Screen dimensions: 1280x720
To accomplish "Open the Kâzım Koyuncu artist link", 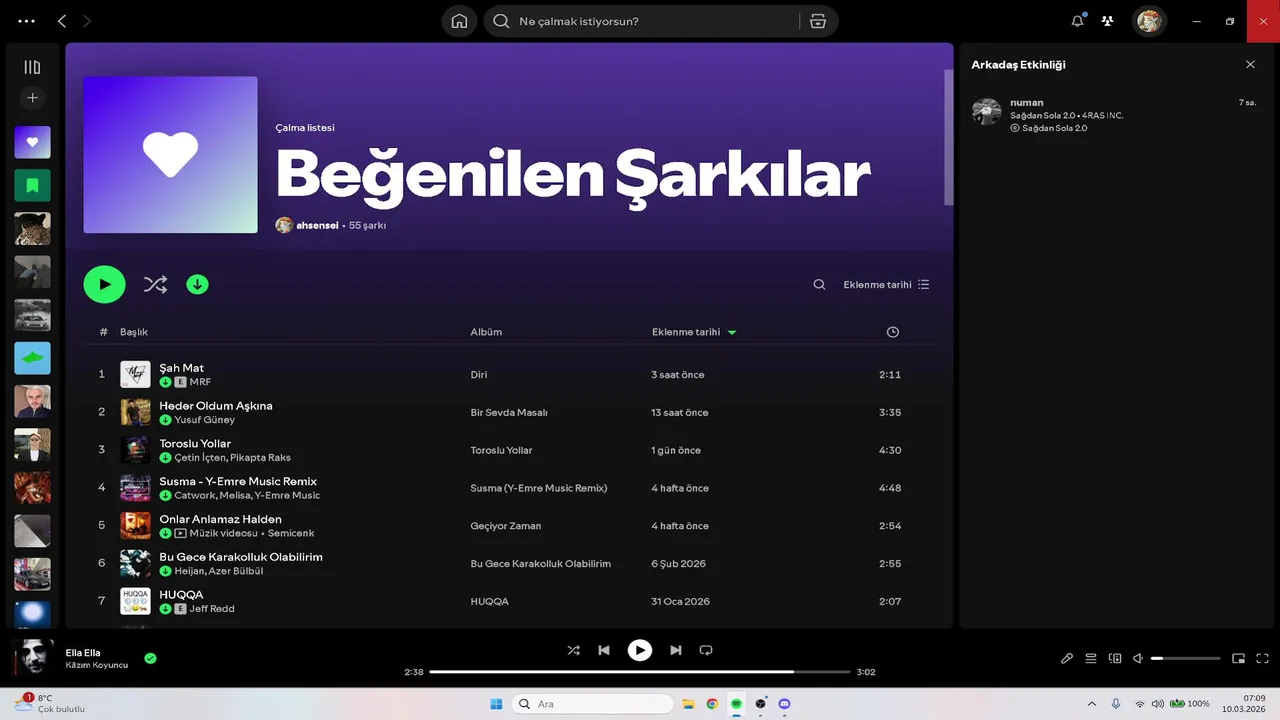I will [97, 665].
